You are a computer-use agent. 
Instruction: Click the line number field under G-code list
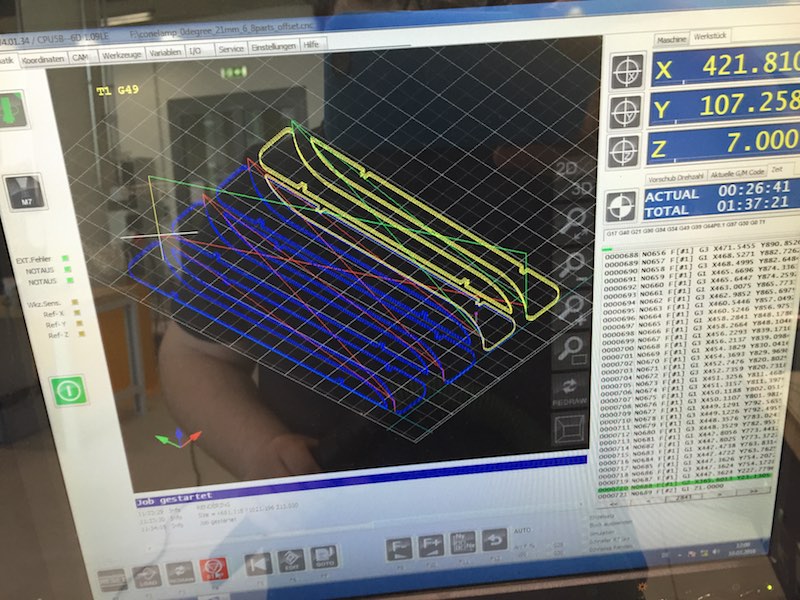[685, 497]
